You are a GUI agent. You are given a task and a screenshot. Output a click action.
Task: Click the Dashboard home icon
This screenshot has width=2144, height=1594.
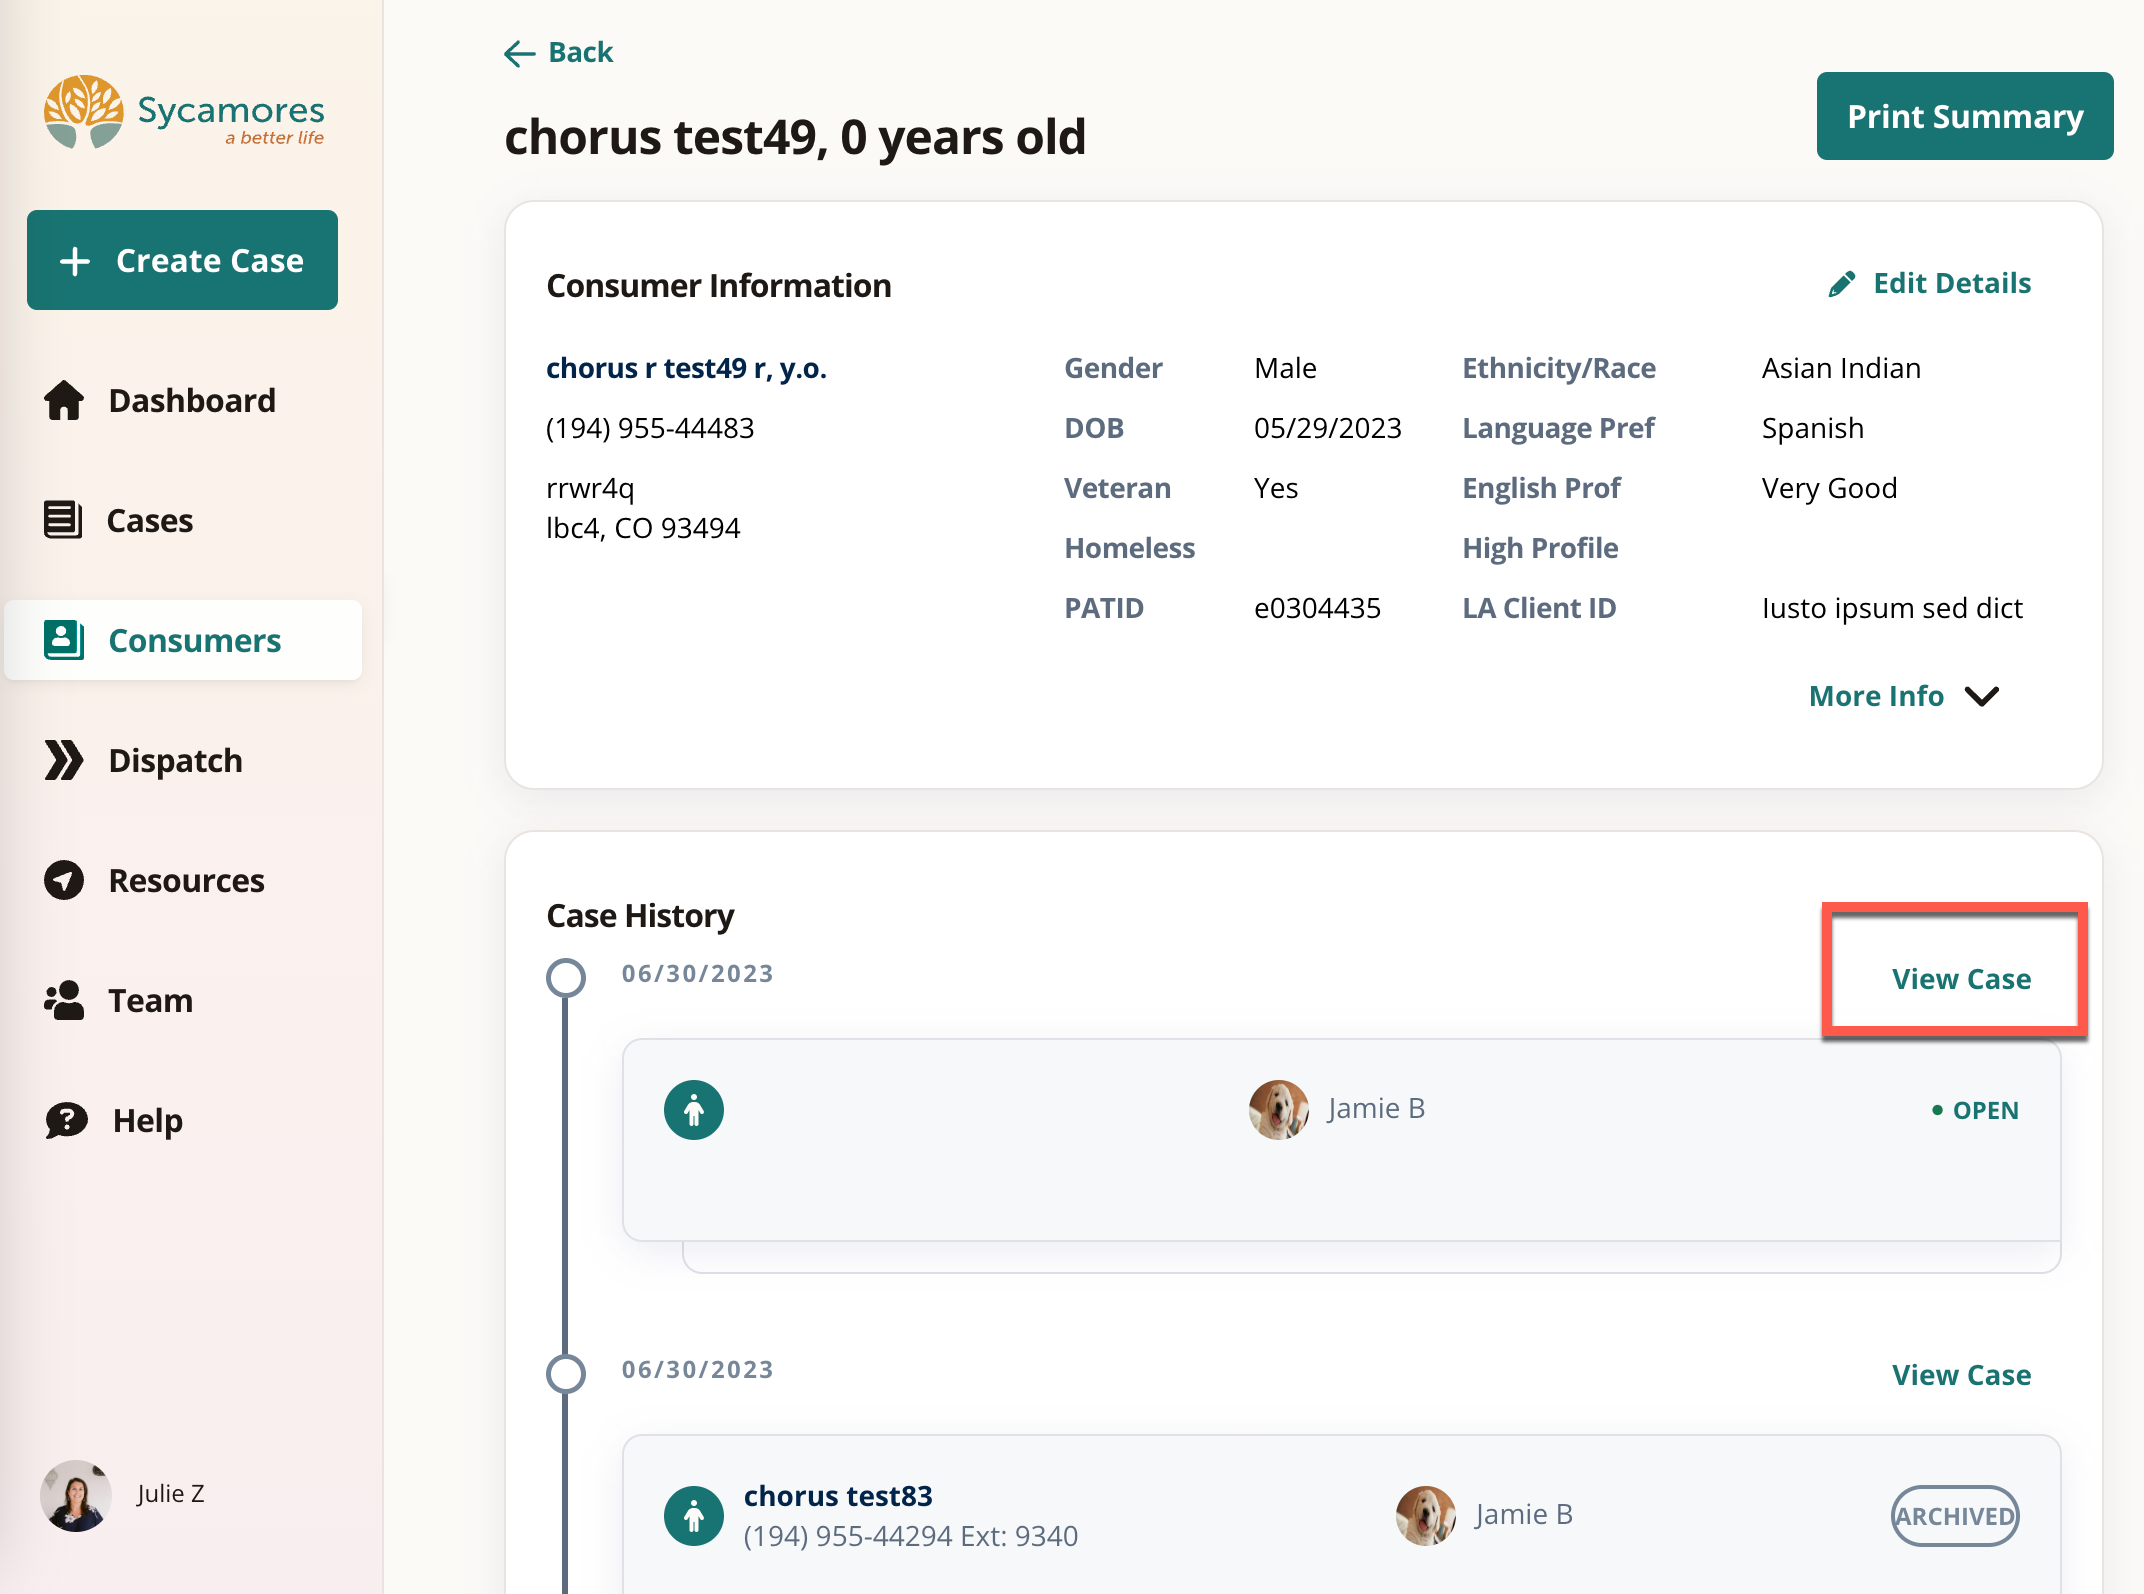pyautogui.click(x=64, y=400)
